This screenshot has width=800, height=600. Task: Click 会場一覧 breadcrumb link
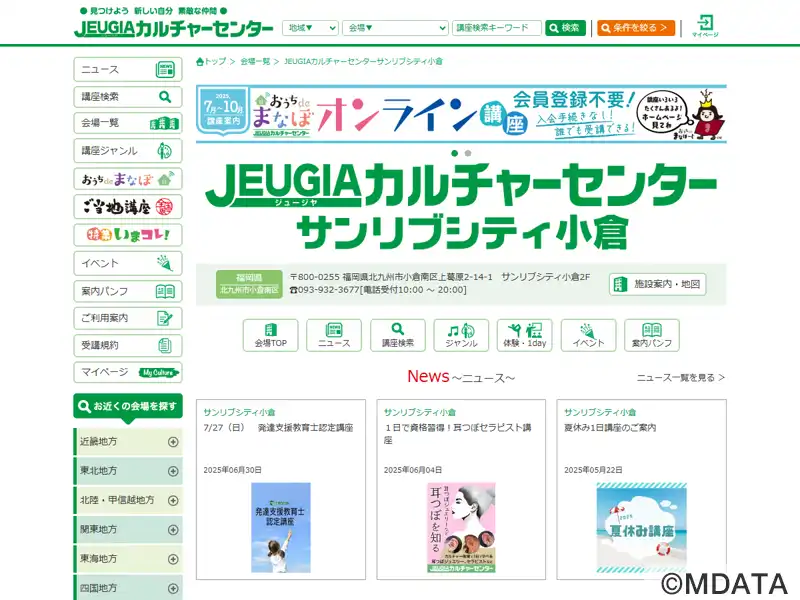point(255,62)
